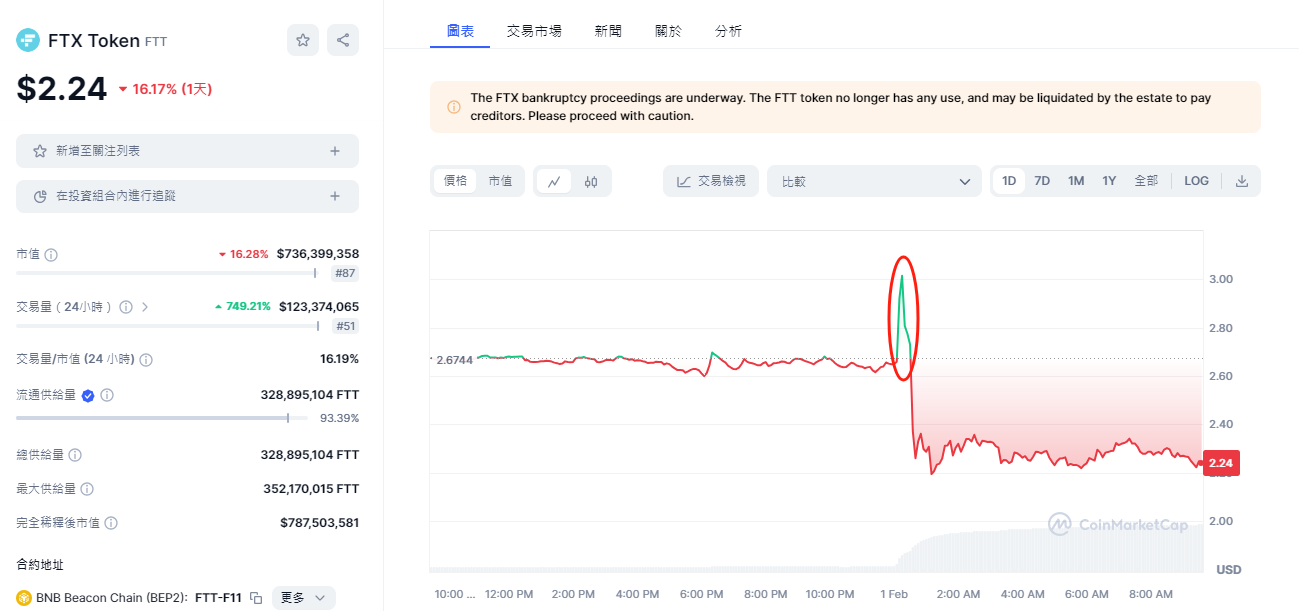The width and height of the screenshot is (1299, 611).
Task: Select the 1M time range
Action: pos(1076,181)
